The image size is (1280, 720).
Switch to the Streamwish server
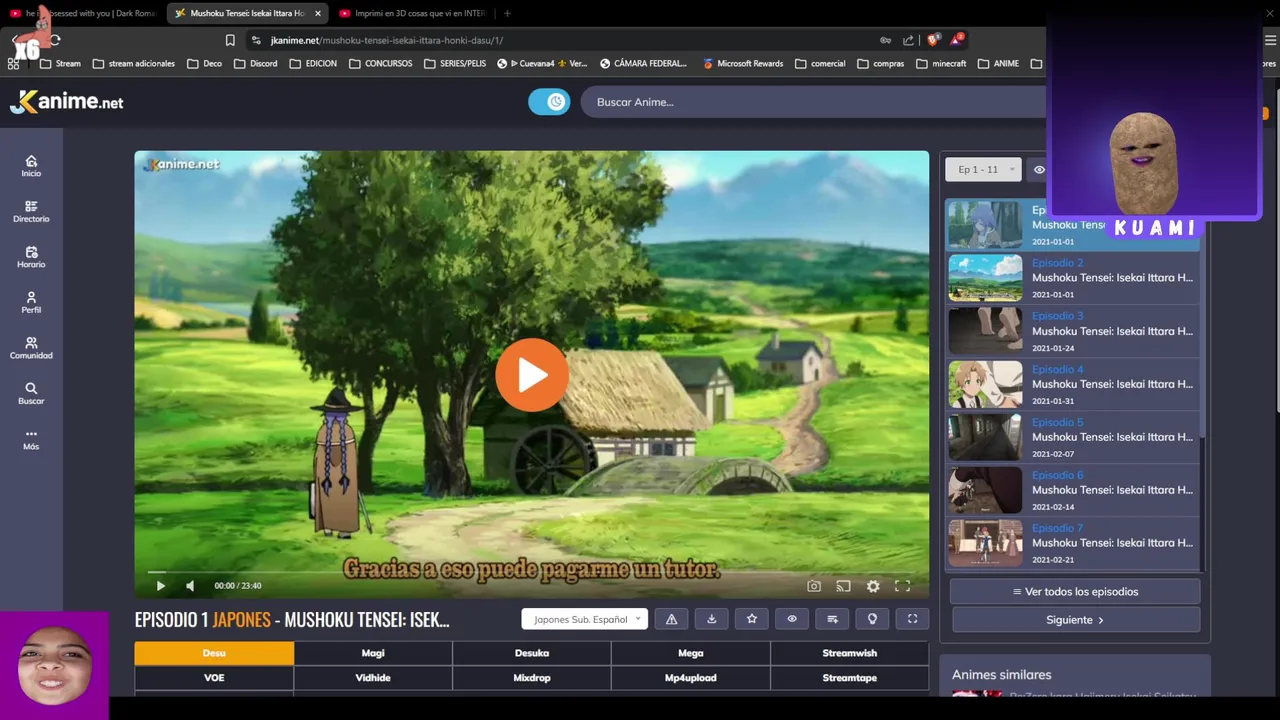point(850,653)
